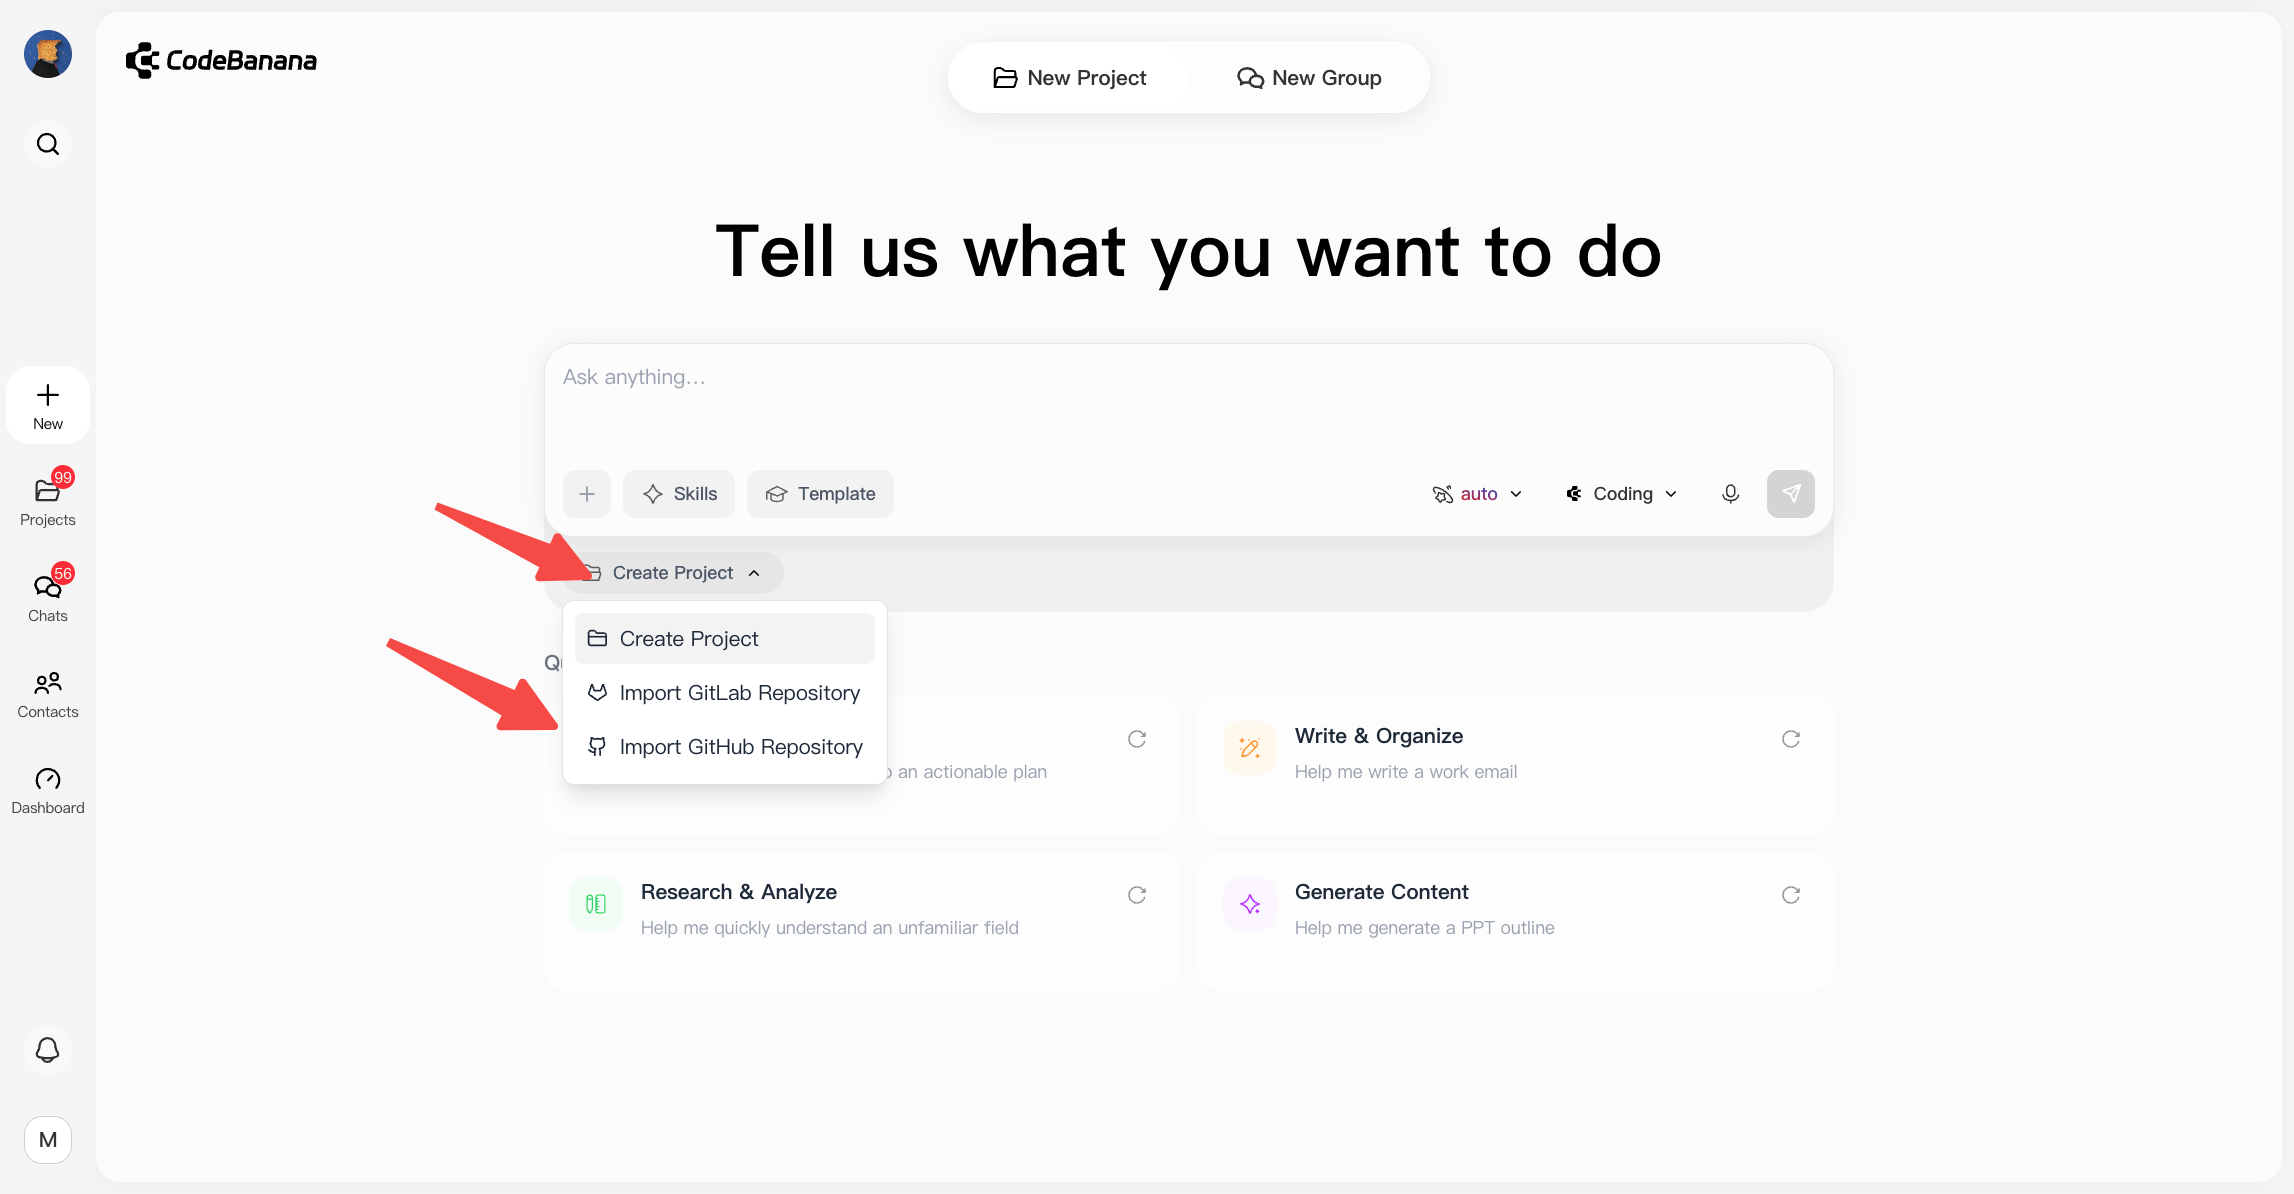This screenshot has height=1194, width=2294.
Task: Click the Write & Organize pencil icon
Action: [x=1250, y=748]
